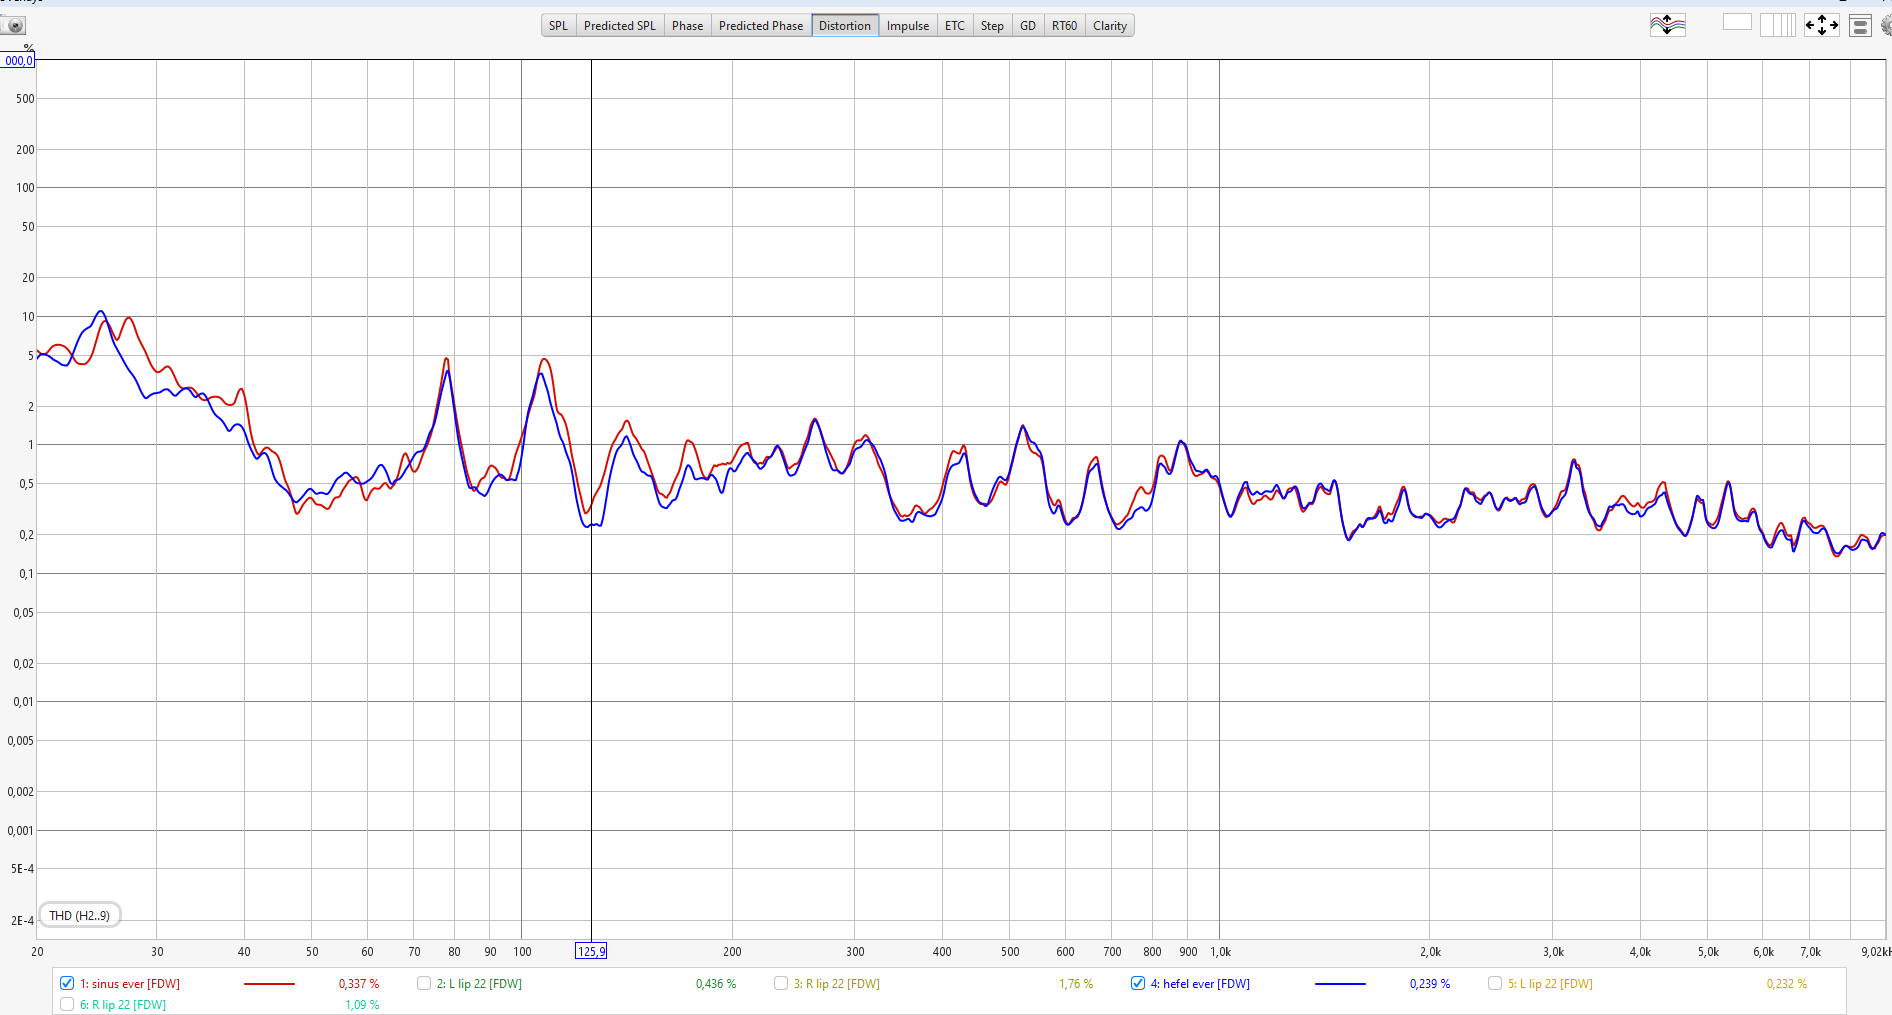Uncheck the '1: sinus ever [FDW]' trace

coord(67,983)
